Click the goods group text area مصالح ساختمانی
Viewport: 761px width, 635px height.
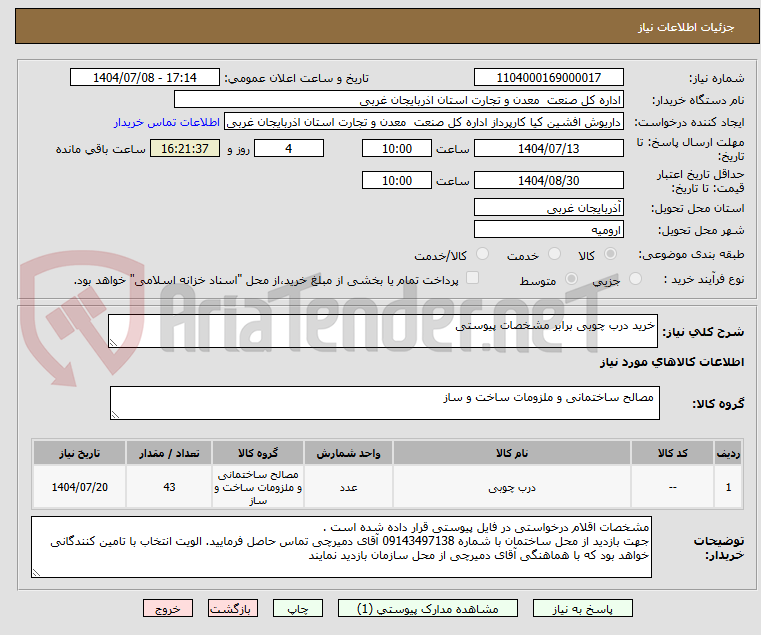click(385, 403)
